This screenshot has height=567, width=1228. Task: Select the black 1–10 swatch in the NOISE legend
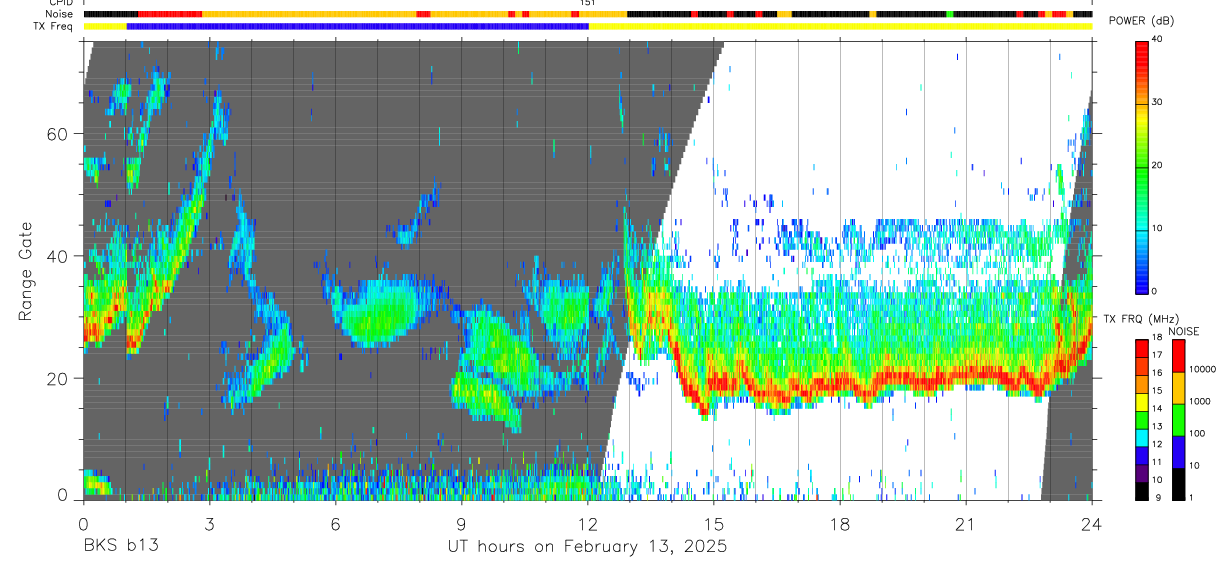pos(1178,484)
